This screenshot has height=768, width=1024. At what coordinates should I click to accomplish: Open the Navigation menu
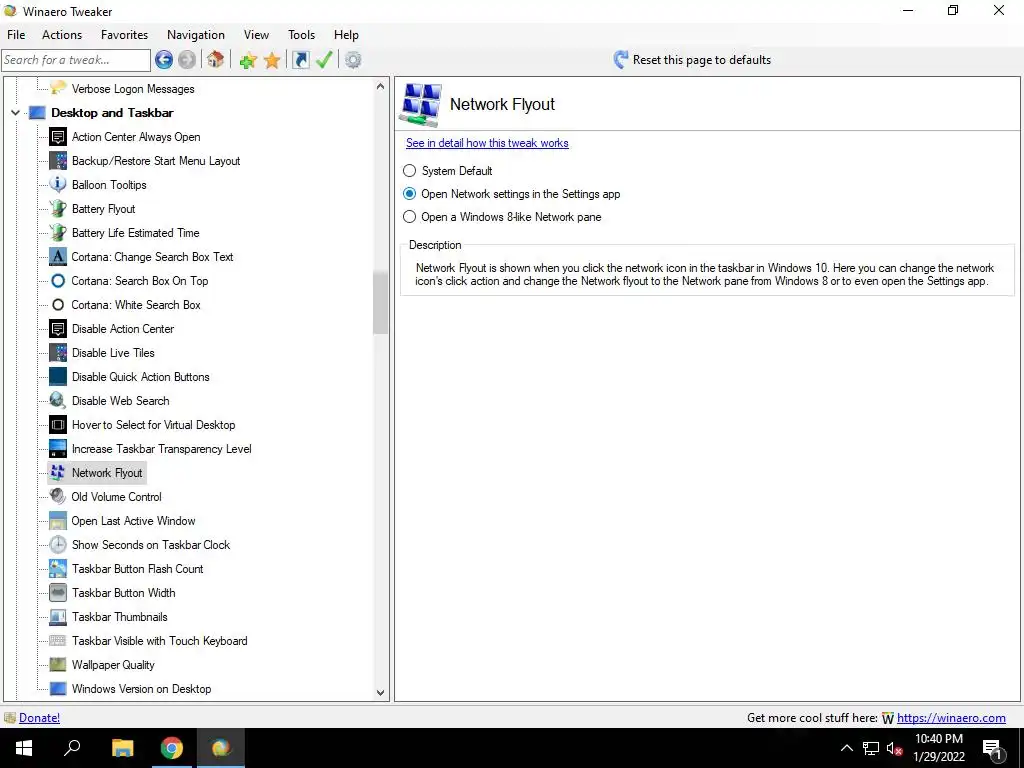coord(196,35)
